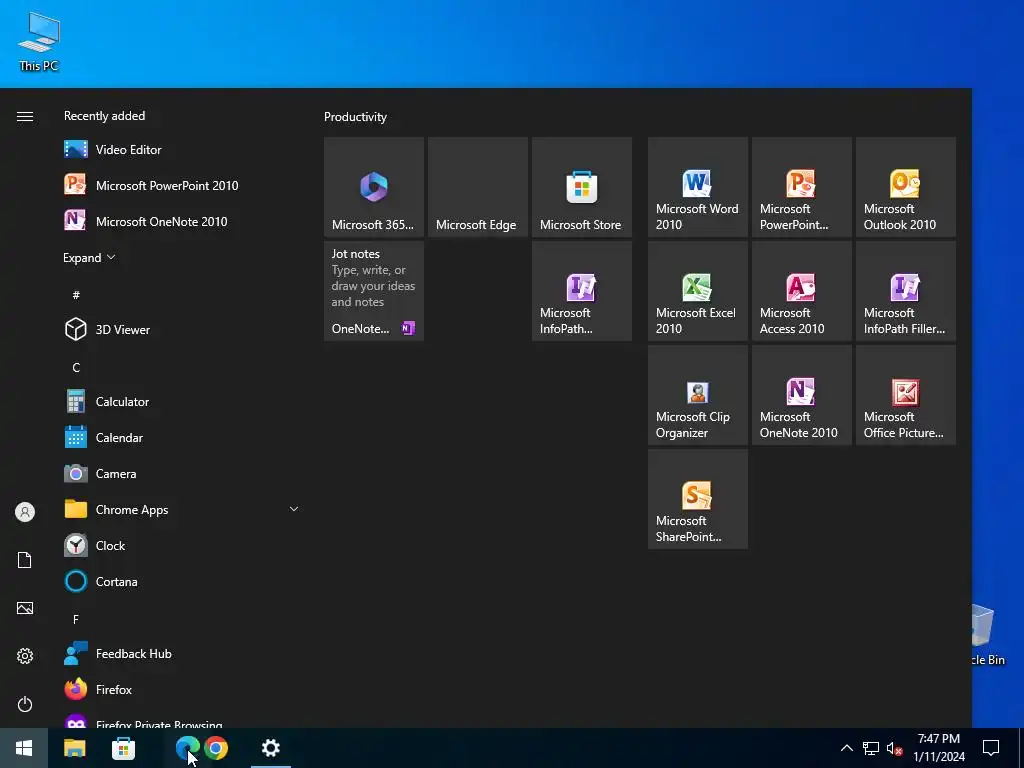Open 3D Viewer app
The width and height of the screenshot is (1024, 768).
180,330
